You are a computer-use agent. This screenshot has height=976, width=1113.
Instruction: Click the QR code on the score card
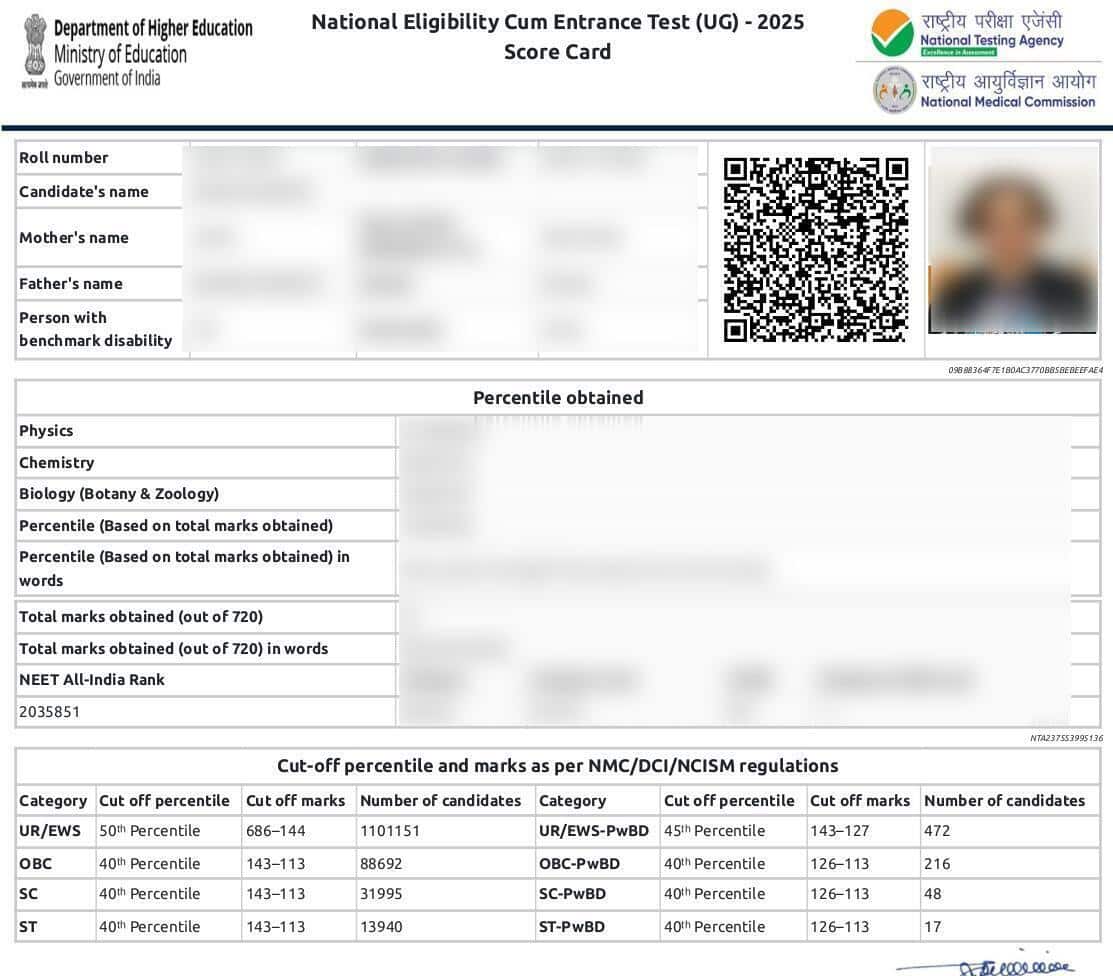[x=815, y=250]
